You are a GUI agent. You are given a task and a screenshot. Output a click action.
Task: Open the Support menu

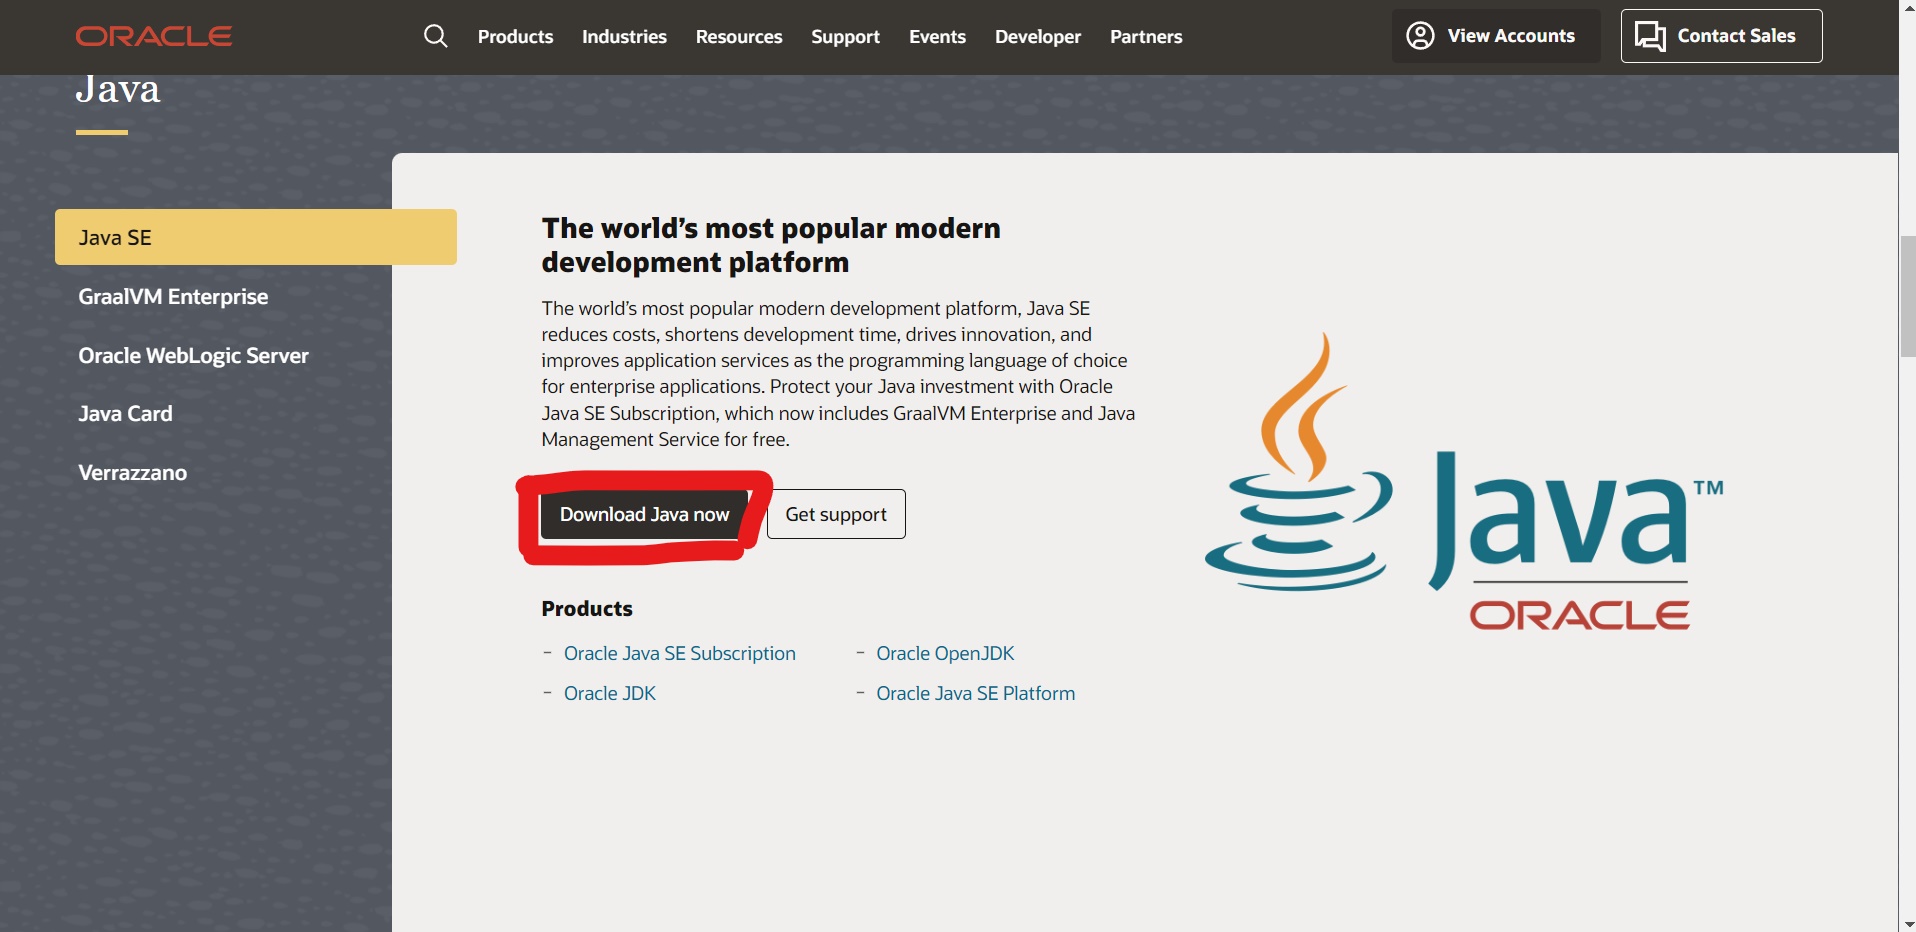845,37
